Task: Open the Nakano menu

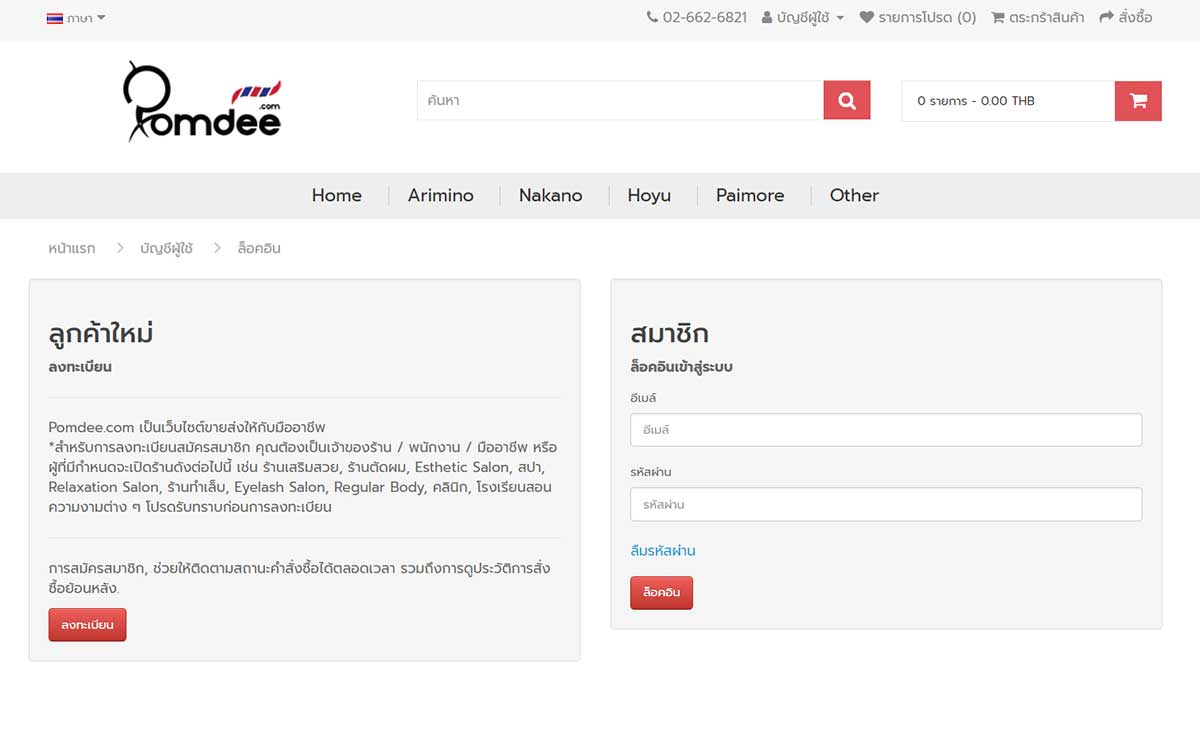Action: pos(551,195)
